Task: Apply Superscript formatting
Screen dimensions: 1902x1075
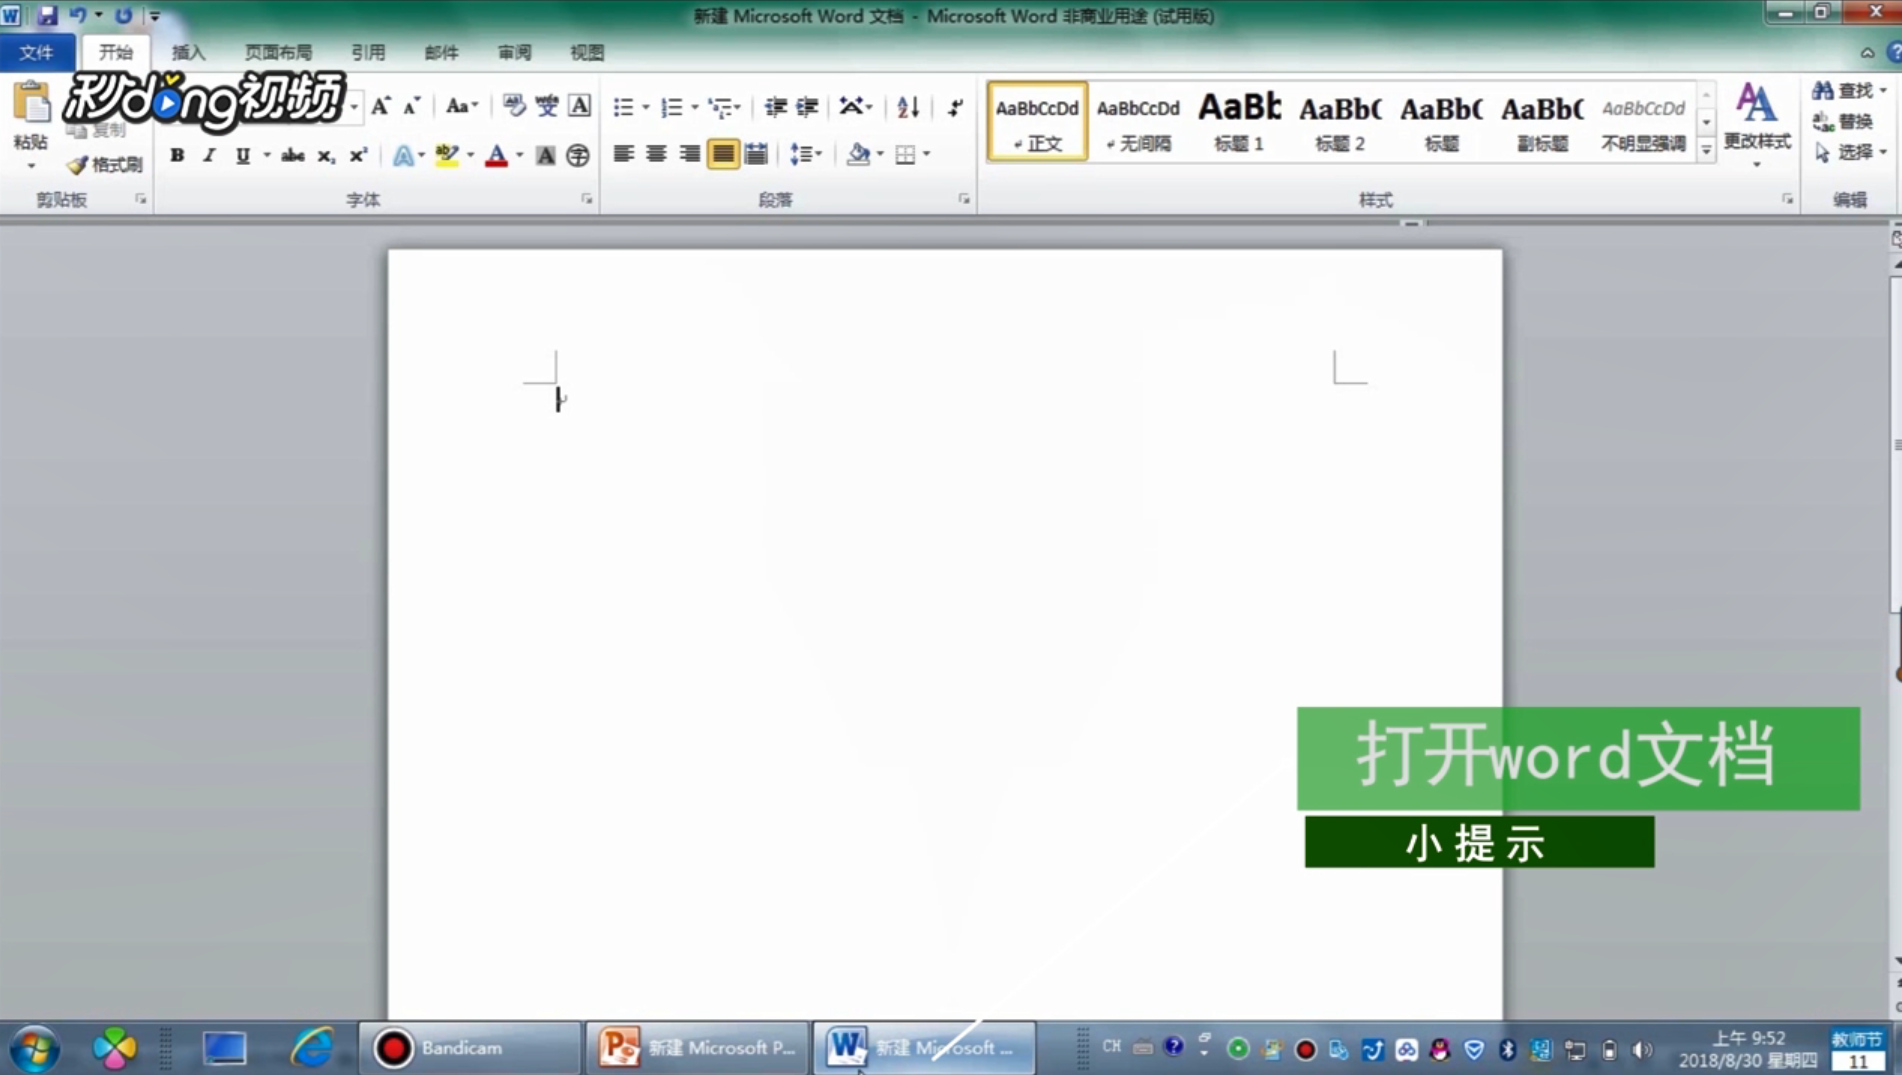Action: pos(358,155)
